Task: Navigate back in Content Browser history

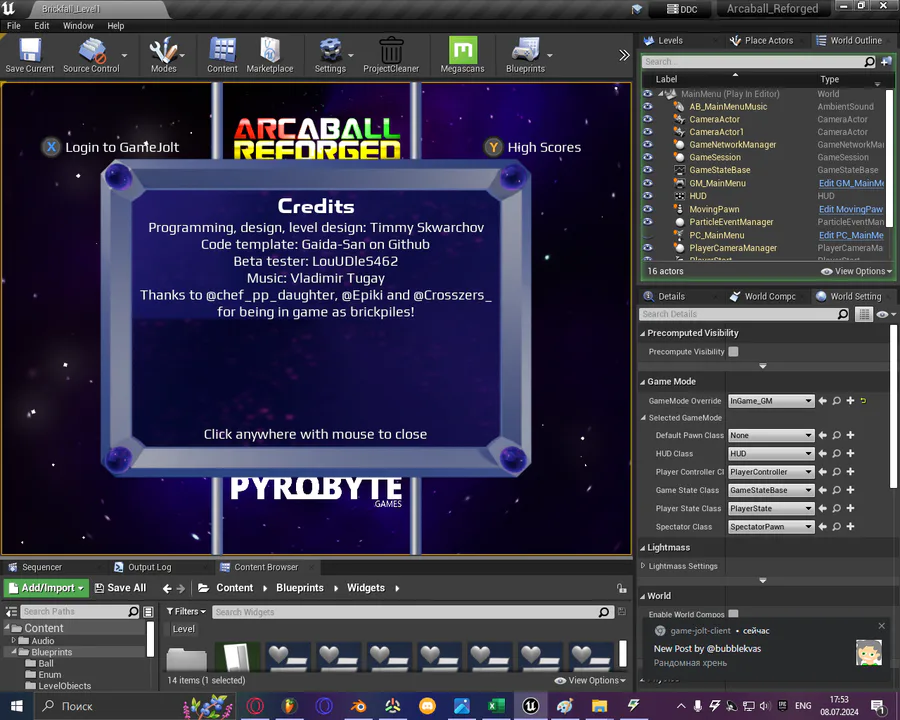Action: tap(167, 588)
